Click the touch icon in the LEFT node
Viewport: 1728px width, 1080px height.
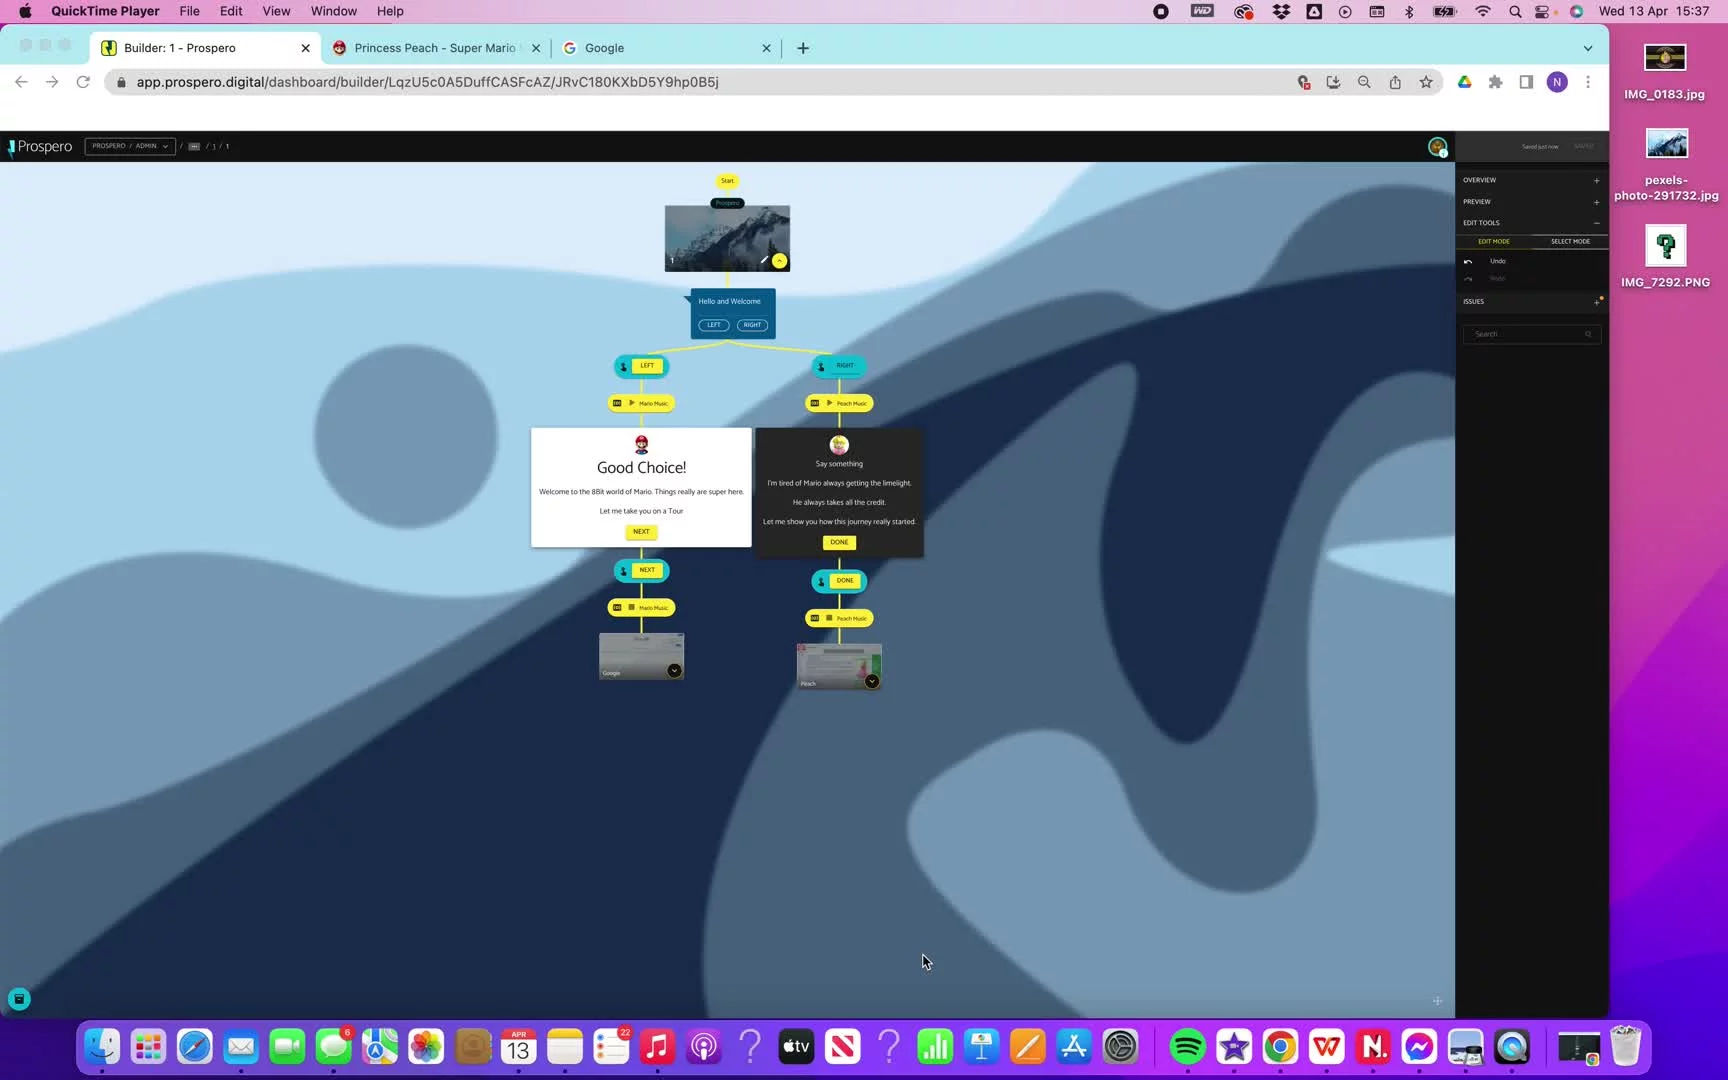pos(623,366)
